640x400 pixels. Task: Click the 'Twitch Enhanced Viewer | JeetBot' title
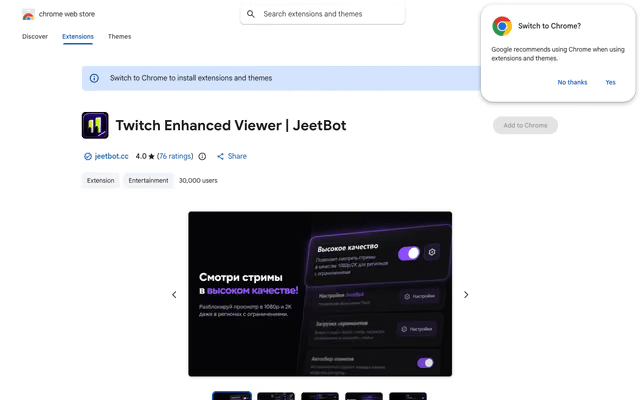point(231,125)
